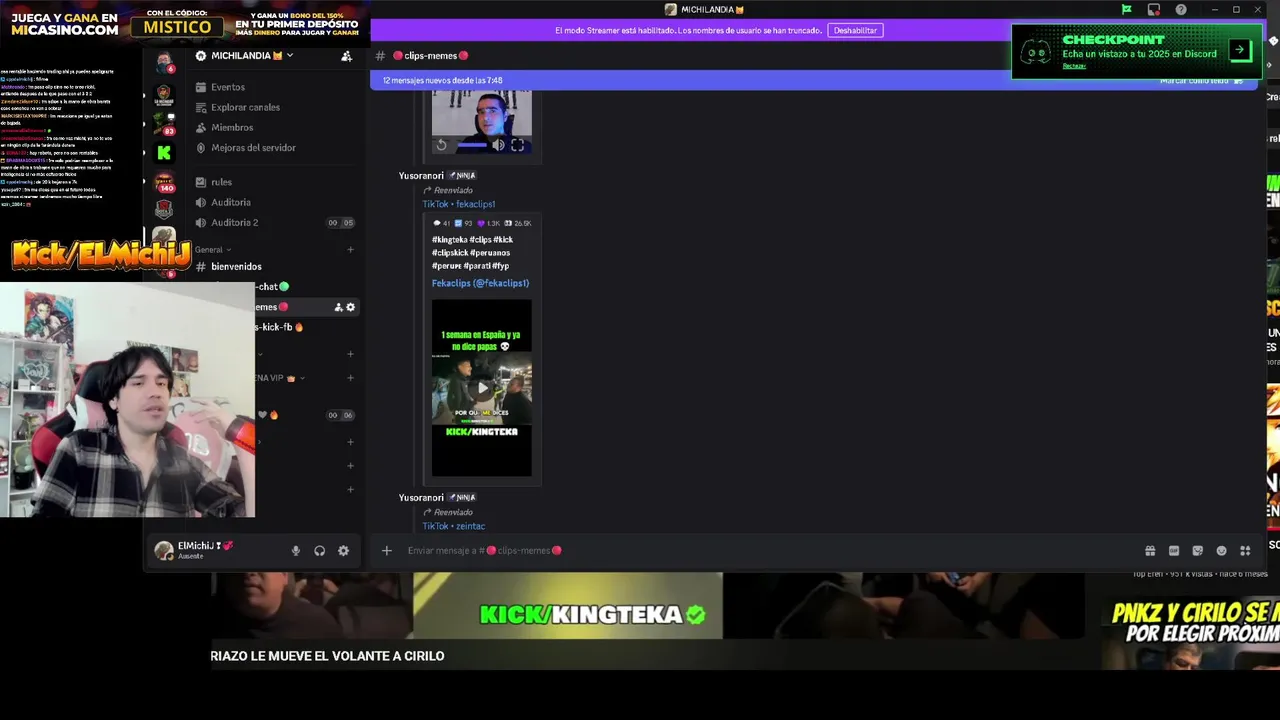The image size is (1280, 720).
Task: Play the embedded kingteka TikTok video
Action: pyautogui.click(x=482, y=387)
